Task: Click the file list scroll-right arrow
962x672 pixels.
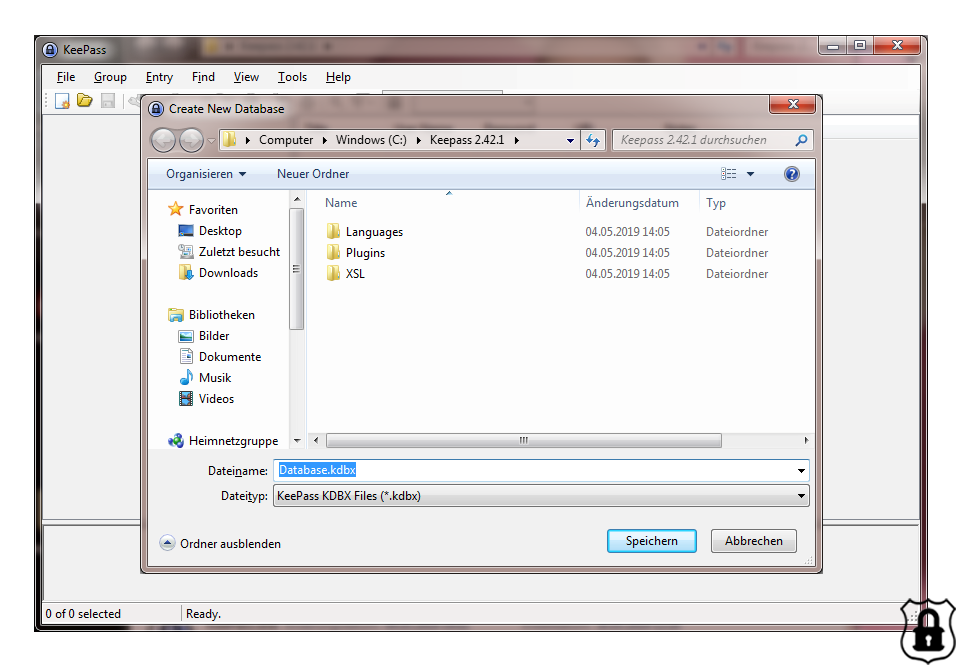Action: 806,440
